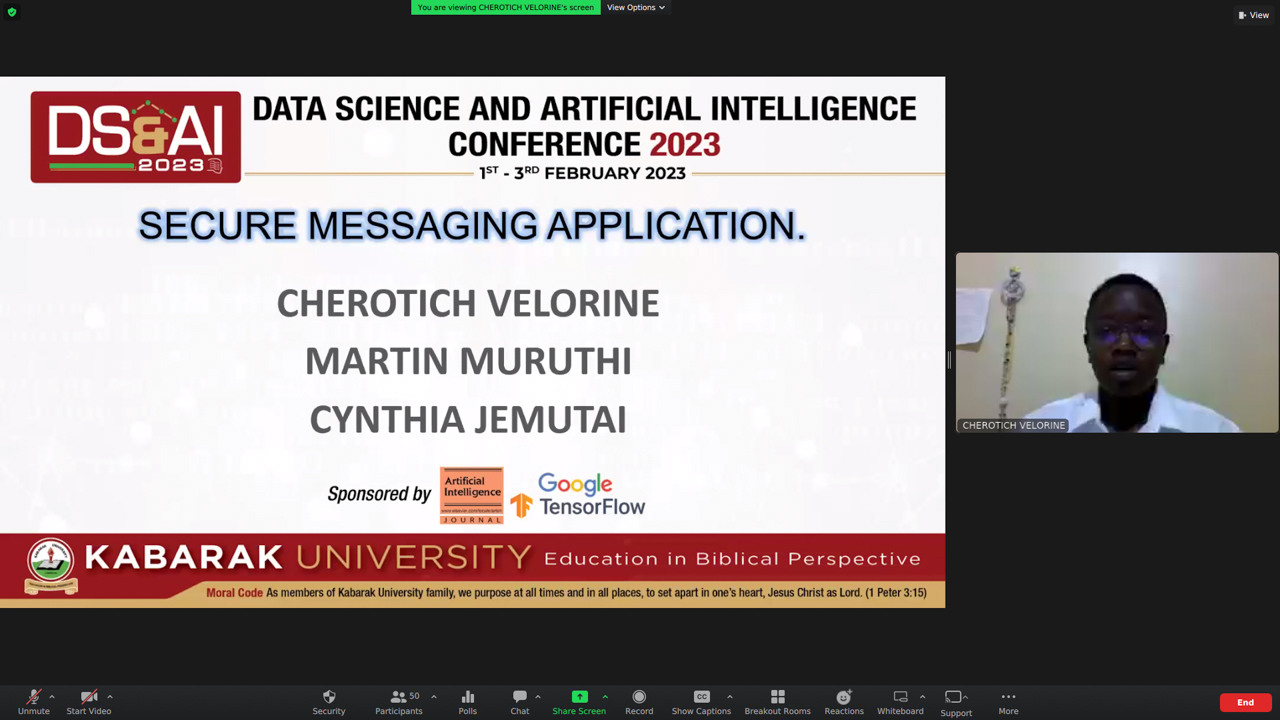Click the Artificial Intelligence Journal logo
1280x720 pixels.
[x=471, y=495]
